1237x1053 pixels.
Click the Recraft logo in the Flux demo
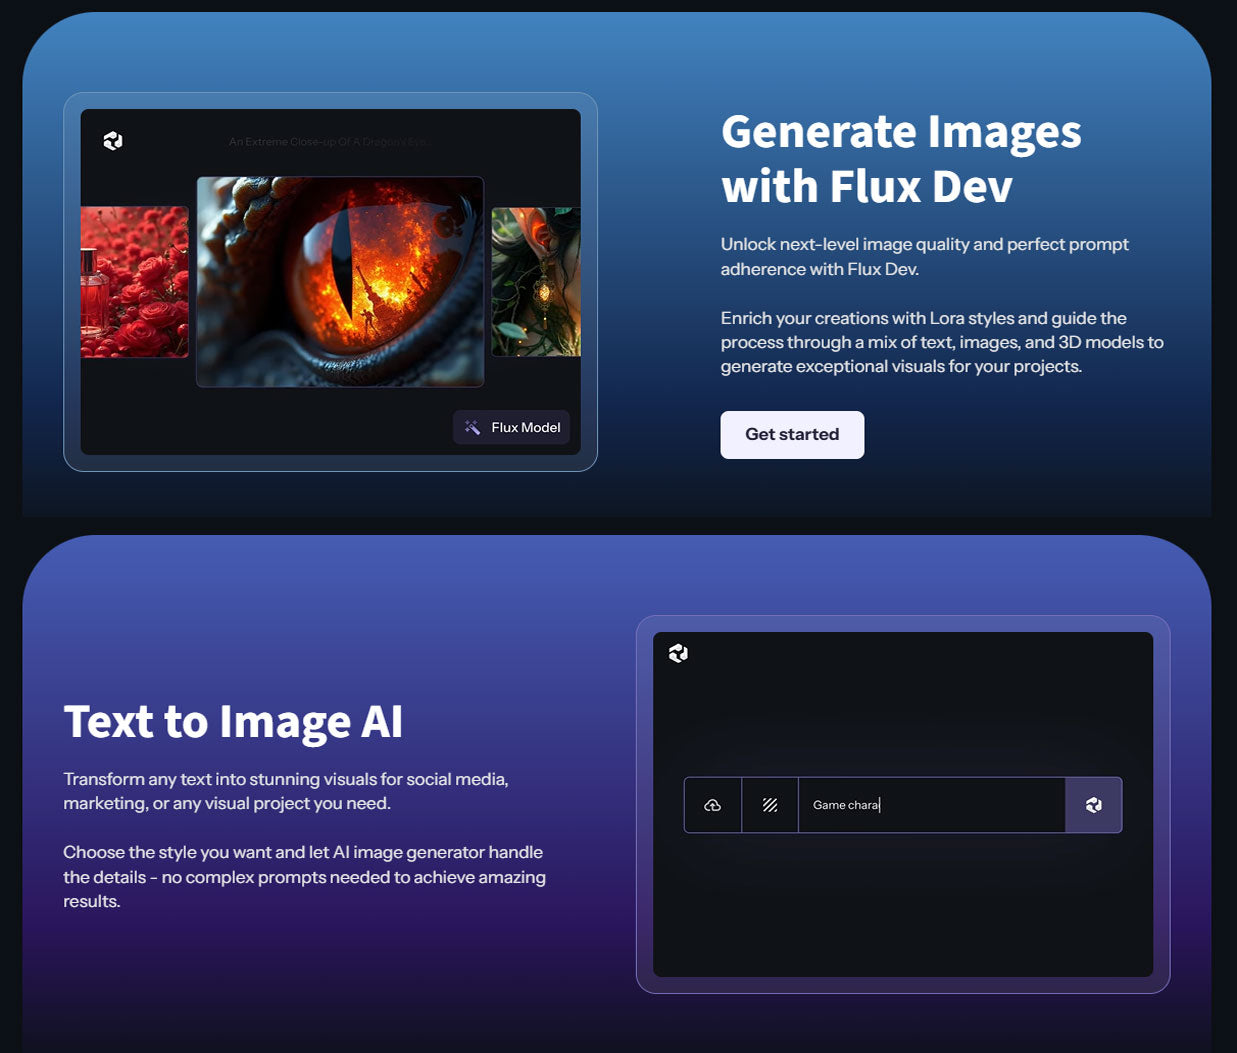tap(111, 140)
